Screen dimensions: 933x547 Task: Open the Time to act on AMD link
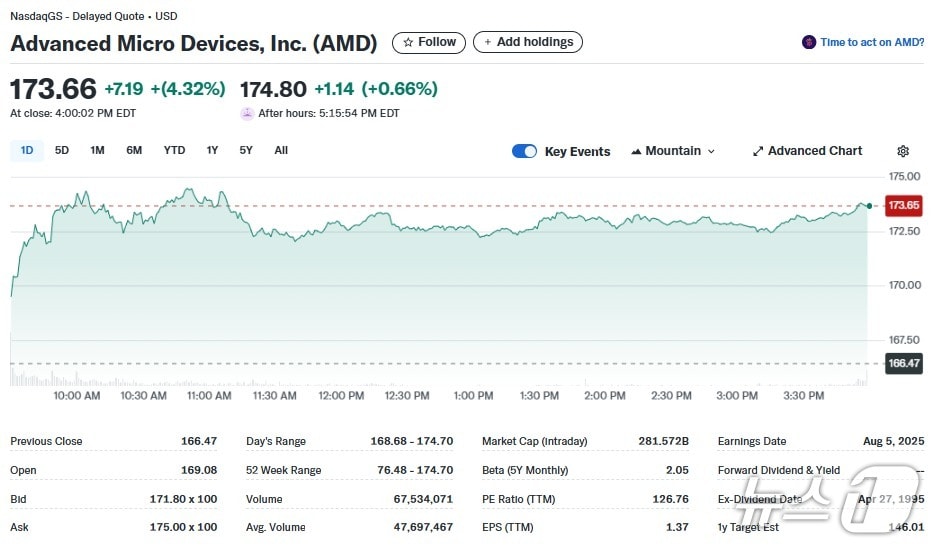[x=872, y=42]
